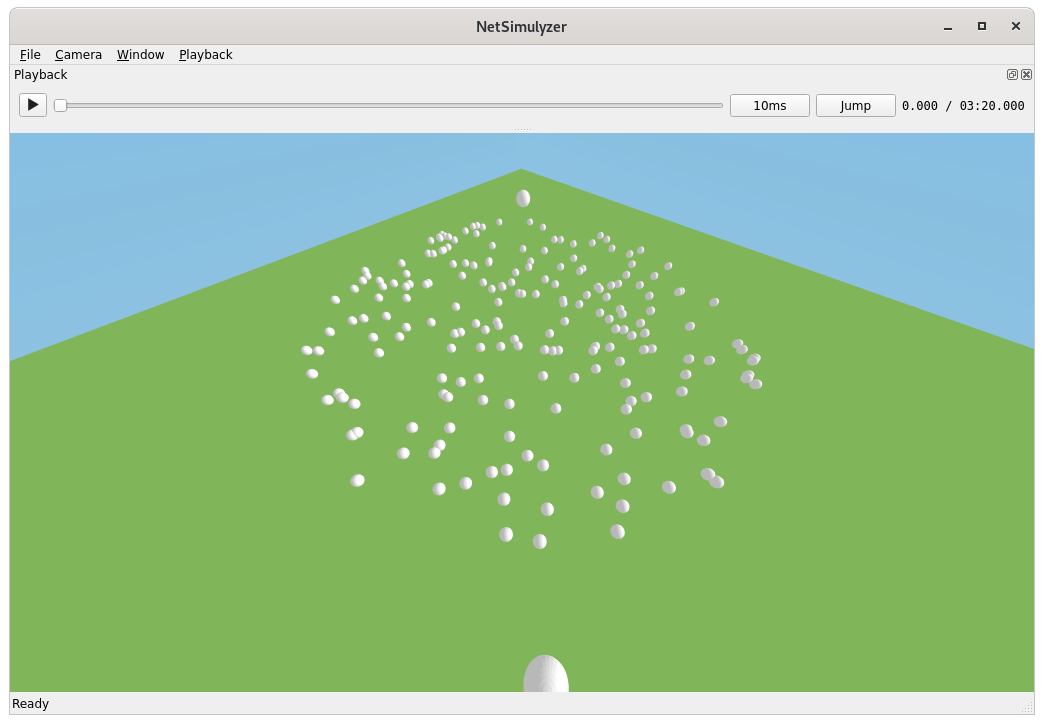Click the Jump button
Screen dimensions: 1044x724
(856, 105)
